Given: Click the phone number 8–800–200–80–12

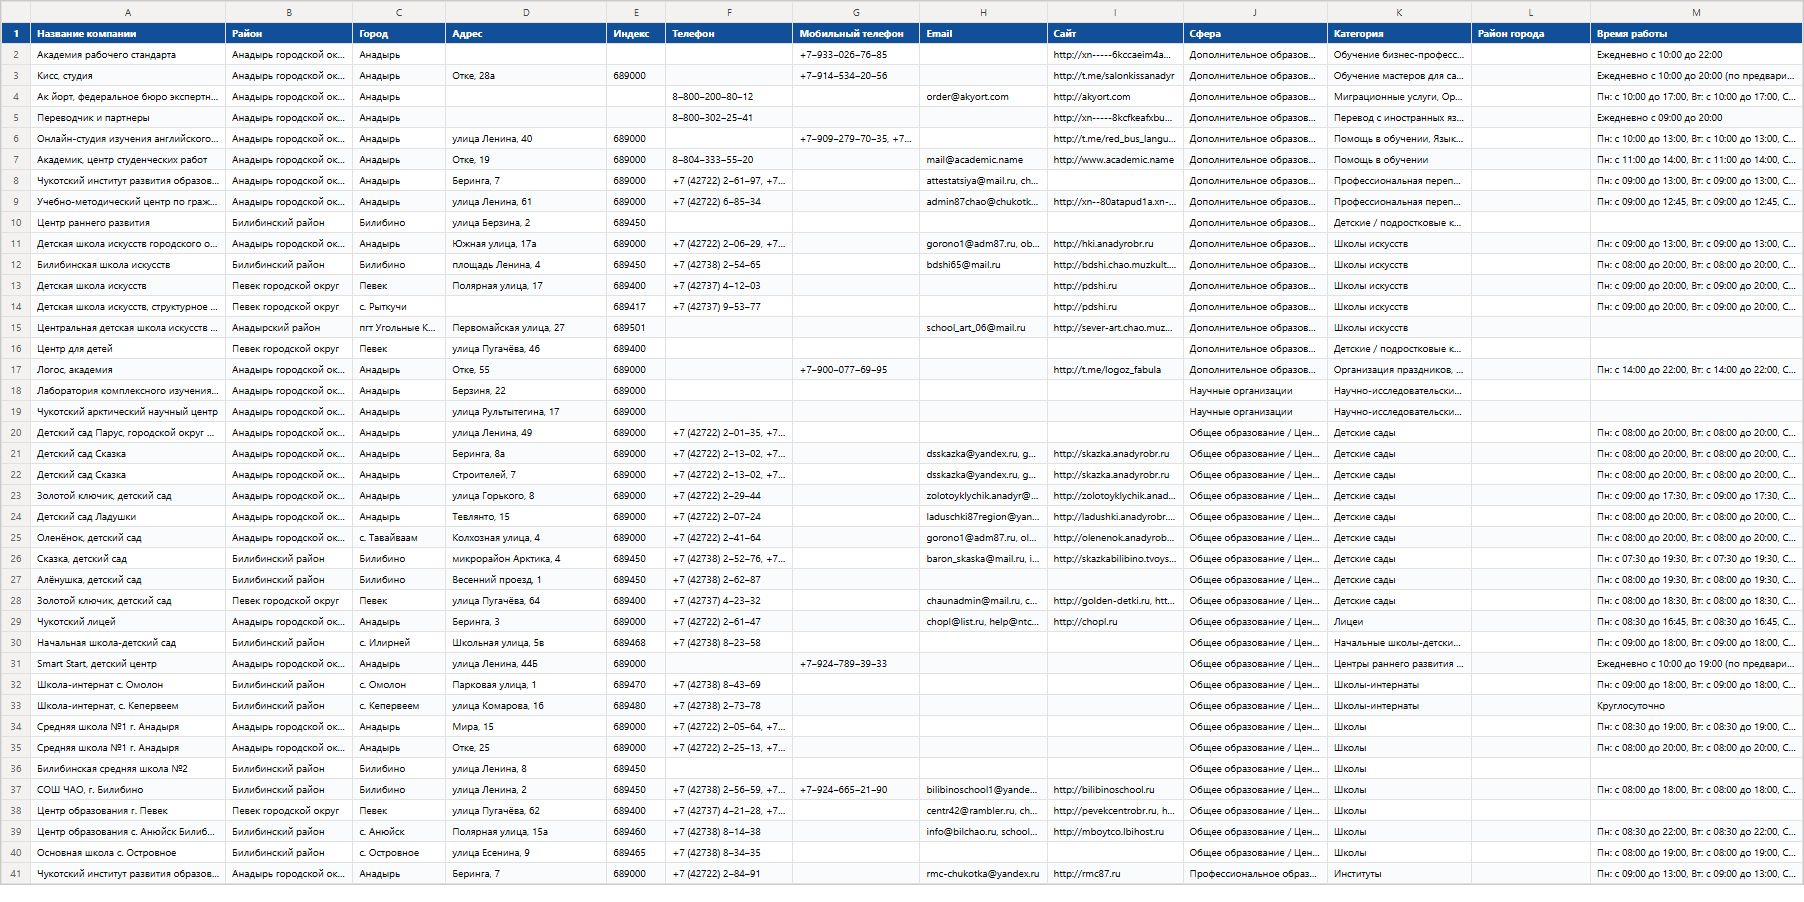Looking at the screenshot, I should [729, 97].
